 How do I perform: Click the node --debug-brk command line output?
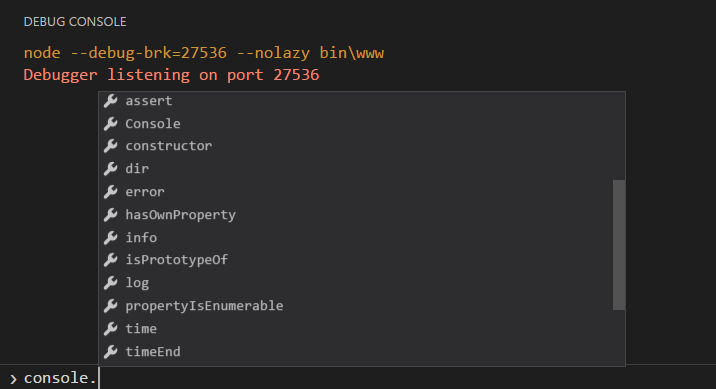[x=204, y=53]
